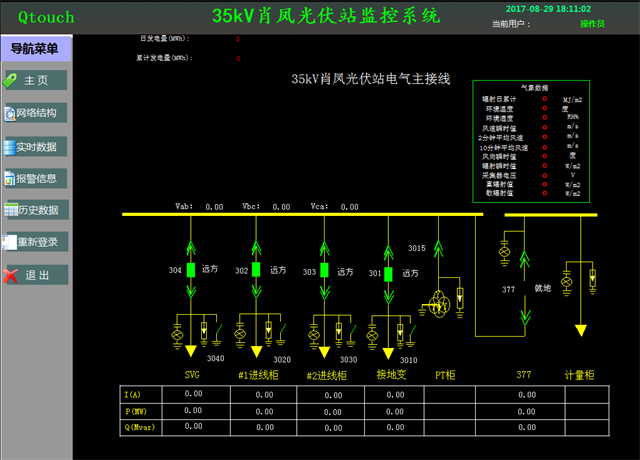This screenshot has height=460, width=640.
Task: Click green breaker 301 of 接地变
Action: pos(388,272)
